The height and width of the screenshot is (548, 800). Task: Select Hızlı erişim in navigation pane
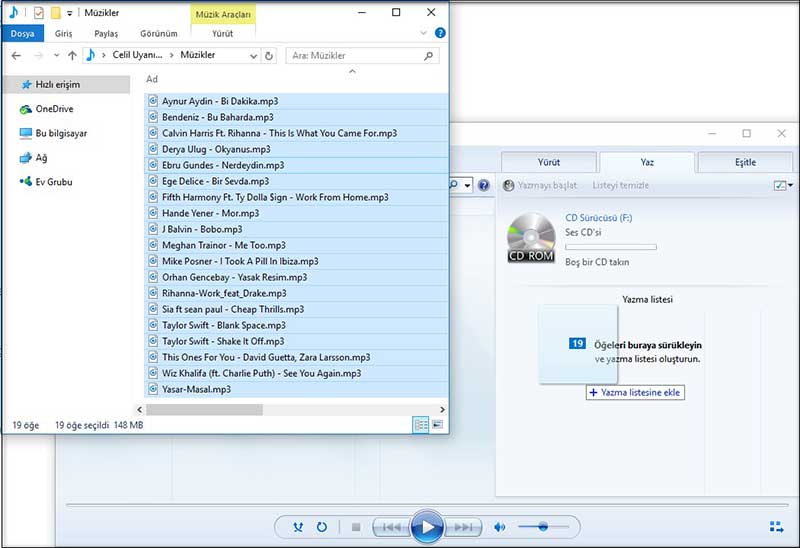57,85
